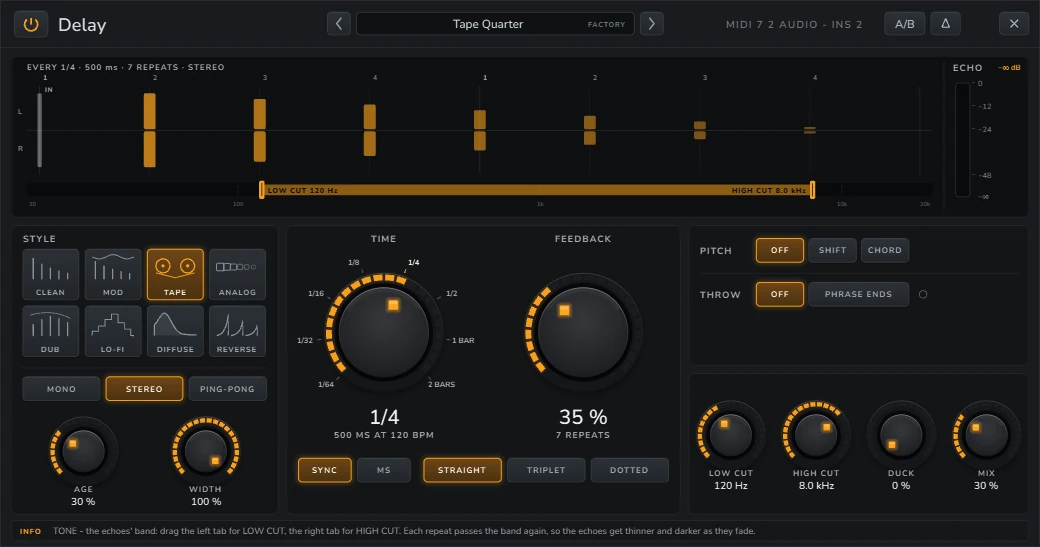The width and height of the screenshot is (1040, 547).
Task: Click the 120 Hz low cut value
Action: point(730,485)
